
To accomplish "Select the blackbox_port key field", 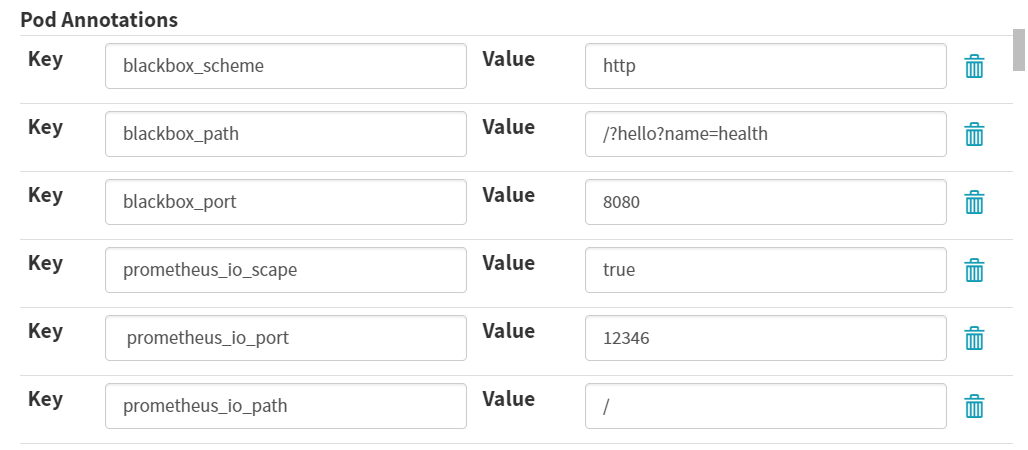I will [286, 202].
